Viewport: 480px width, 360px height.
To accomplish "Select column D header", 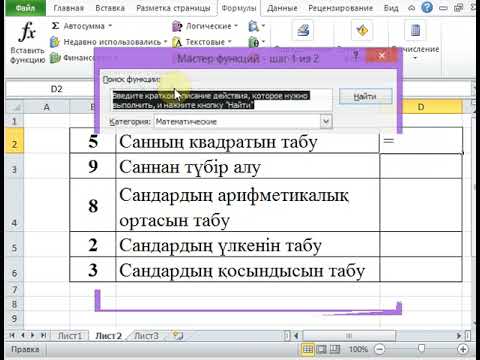I will 421,107.
